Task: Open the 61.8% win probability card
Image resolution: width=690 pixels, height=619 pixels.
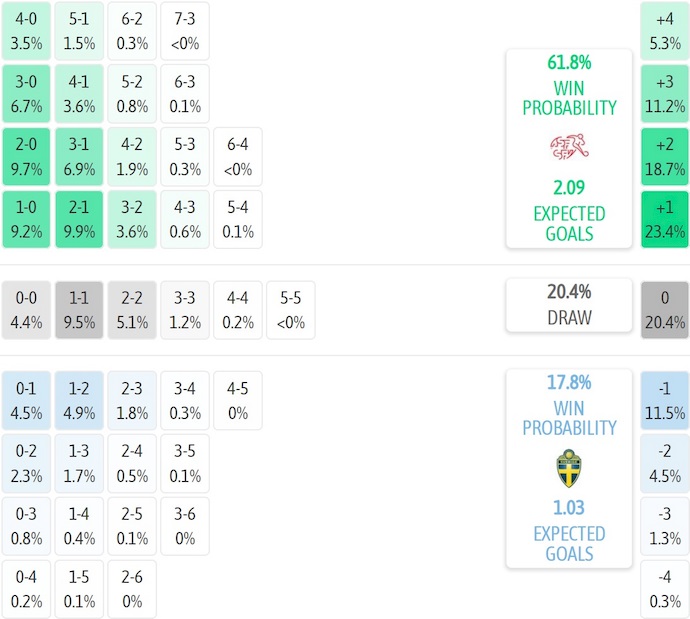Action: [x=568, y=148]
